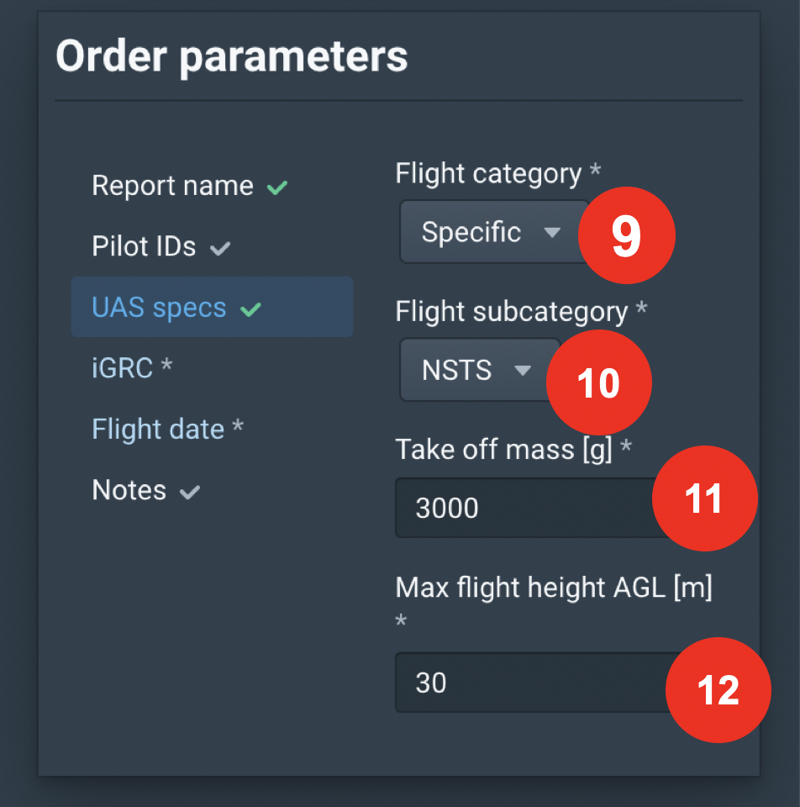
Task: Click the Order parameters heading
Action: (x=231, y=56)
